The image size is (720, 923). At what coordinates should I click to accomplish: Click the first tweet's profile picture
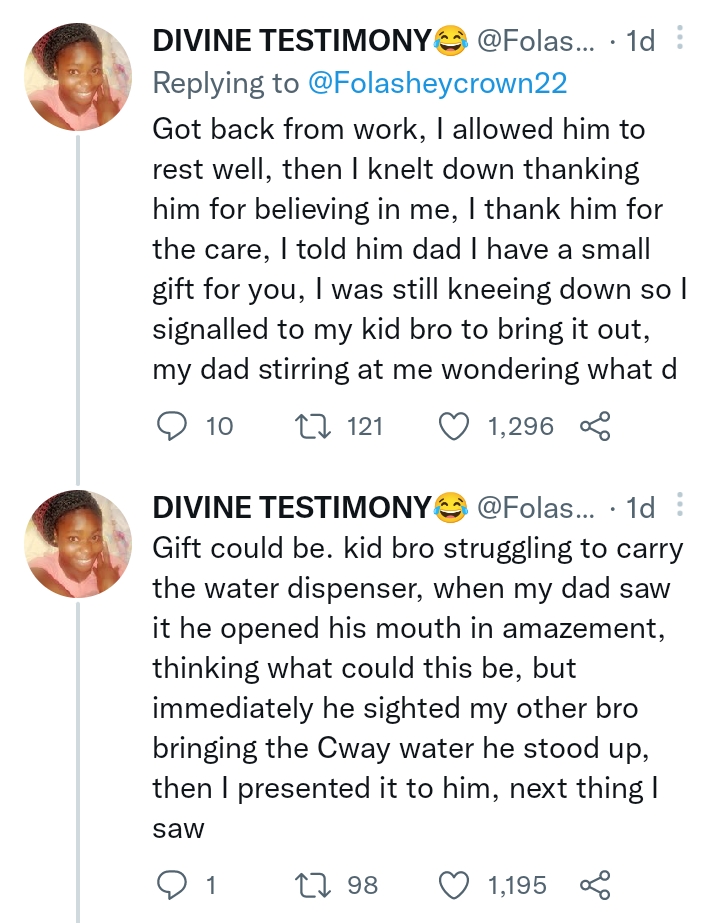(x=78, y=77)
